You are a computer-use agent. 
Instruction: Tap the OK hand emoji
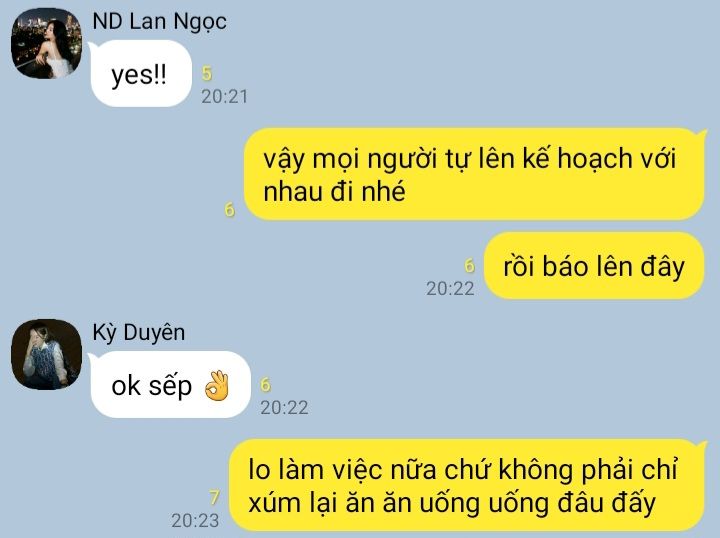click(x=216, y=386)
